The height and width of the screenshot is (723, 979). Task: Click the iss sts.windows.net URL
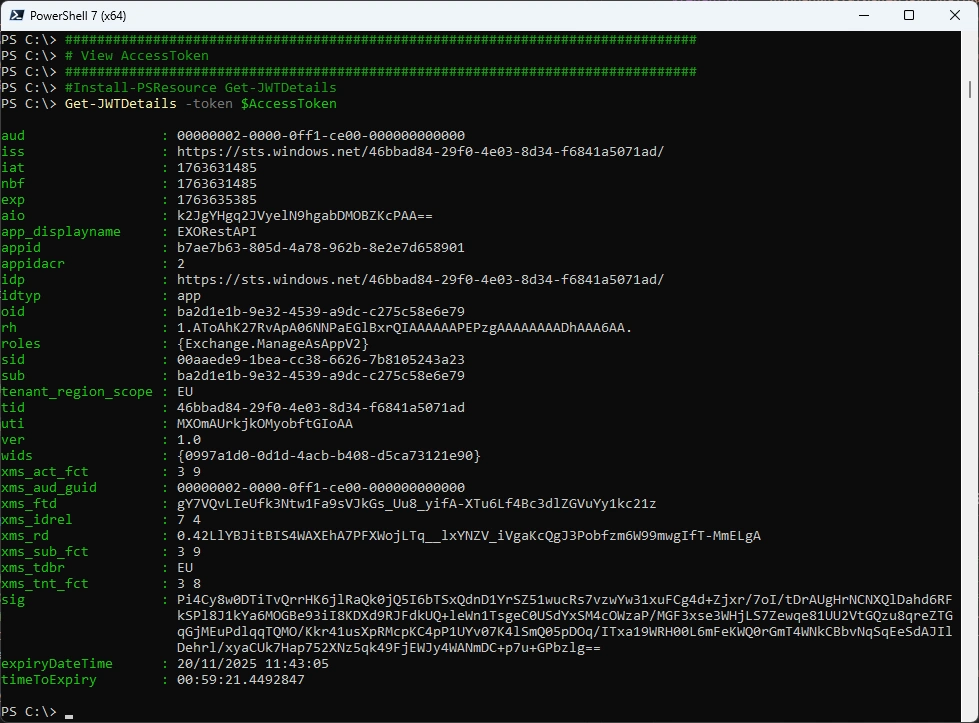(420, 152)
